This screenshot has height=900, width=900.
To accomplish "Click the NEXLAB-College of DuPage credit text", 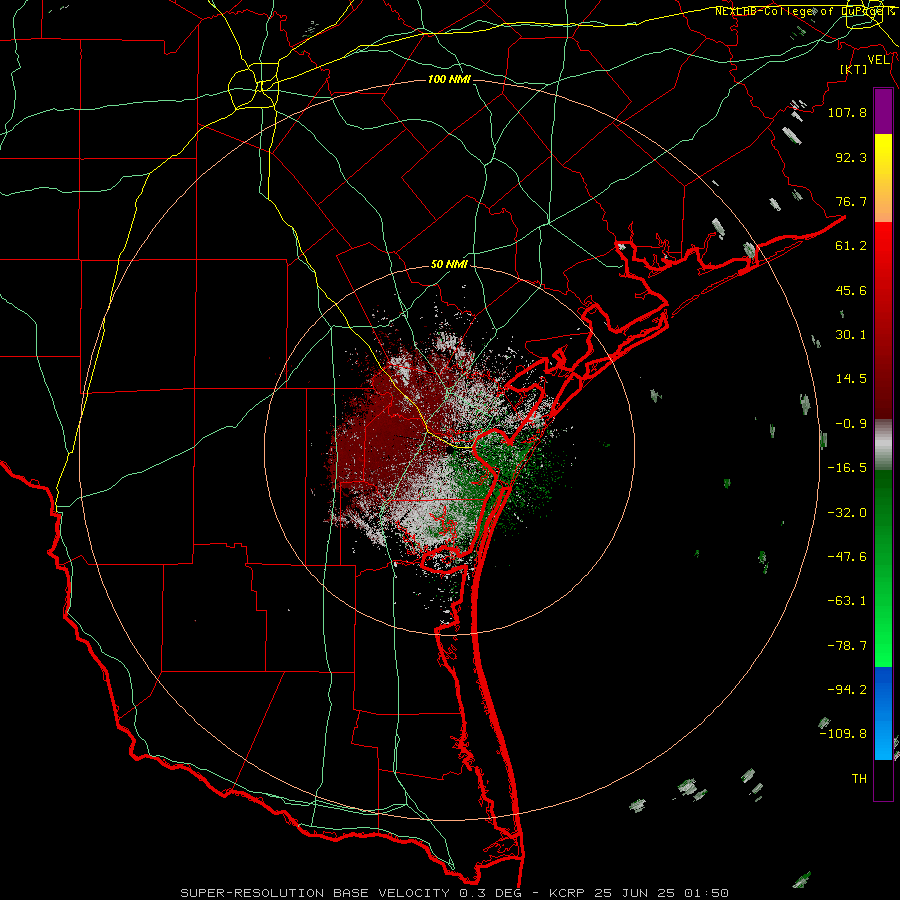I will tap(805, 11).
